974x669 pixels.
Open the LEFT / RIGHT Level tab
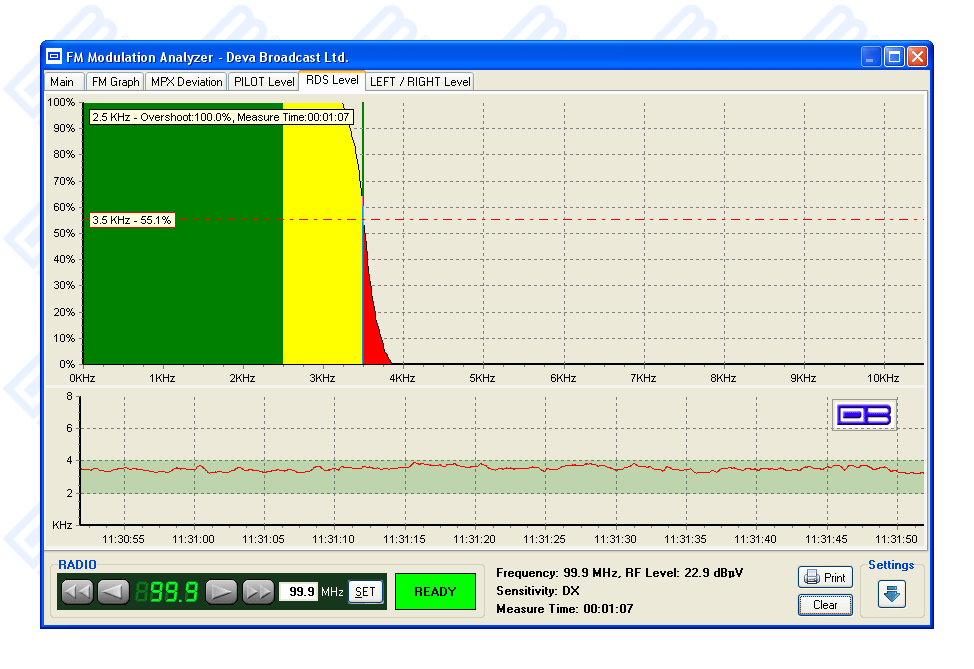pyautogui.click(x=420, y=82)
